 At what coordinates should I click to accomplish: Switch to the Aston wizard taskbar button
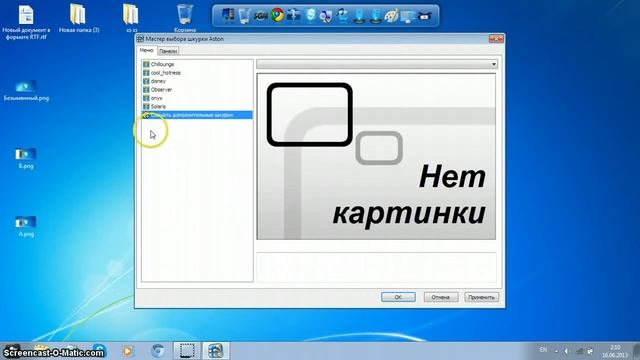216,351
